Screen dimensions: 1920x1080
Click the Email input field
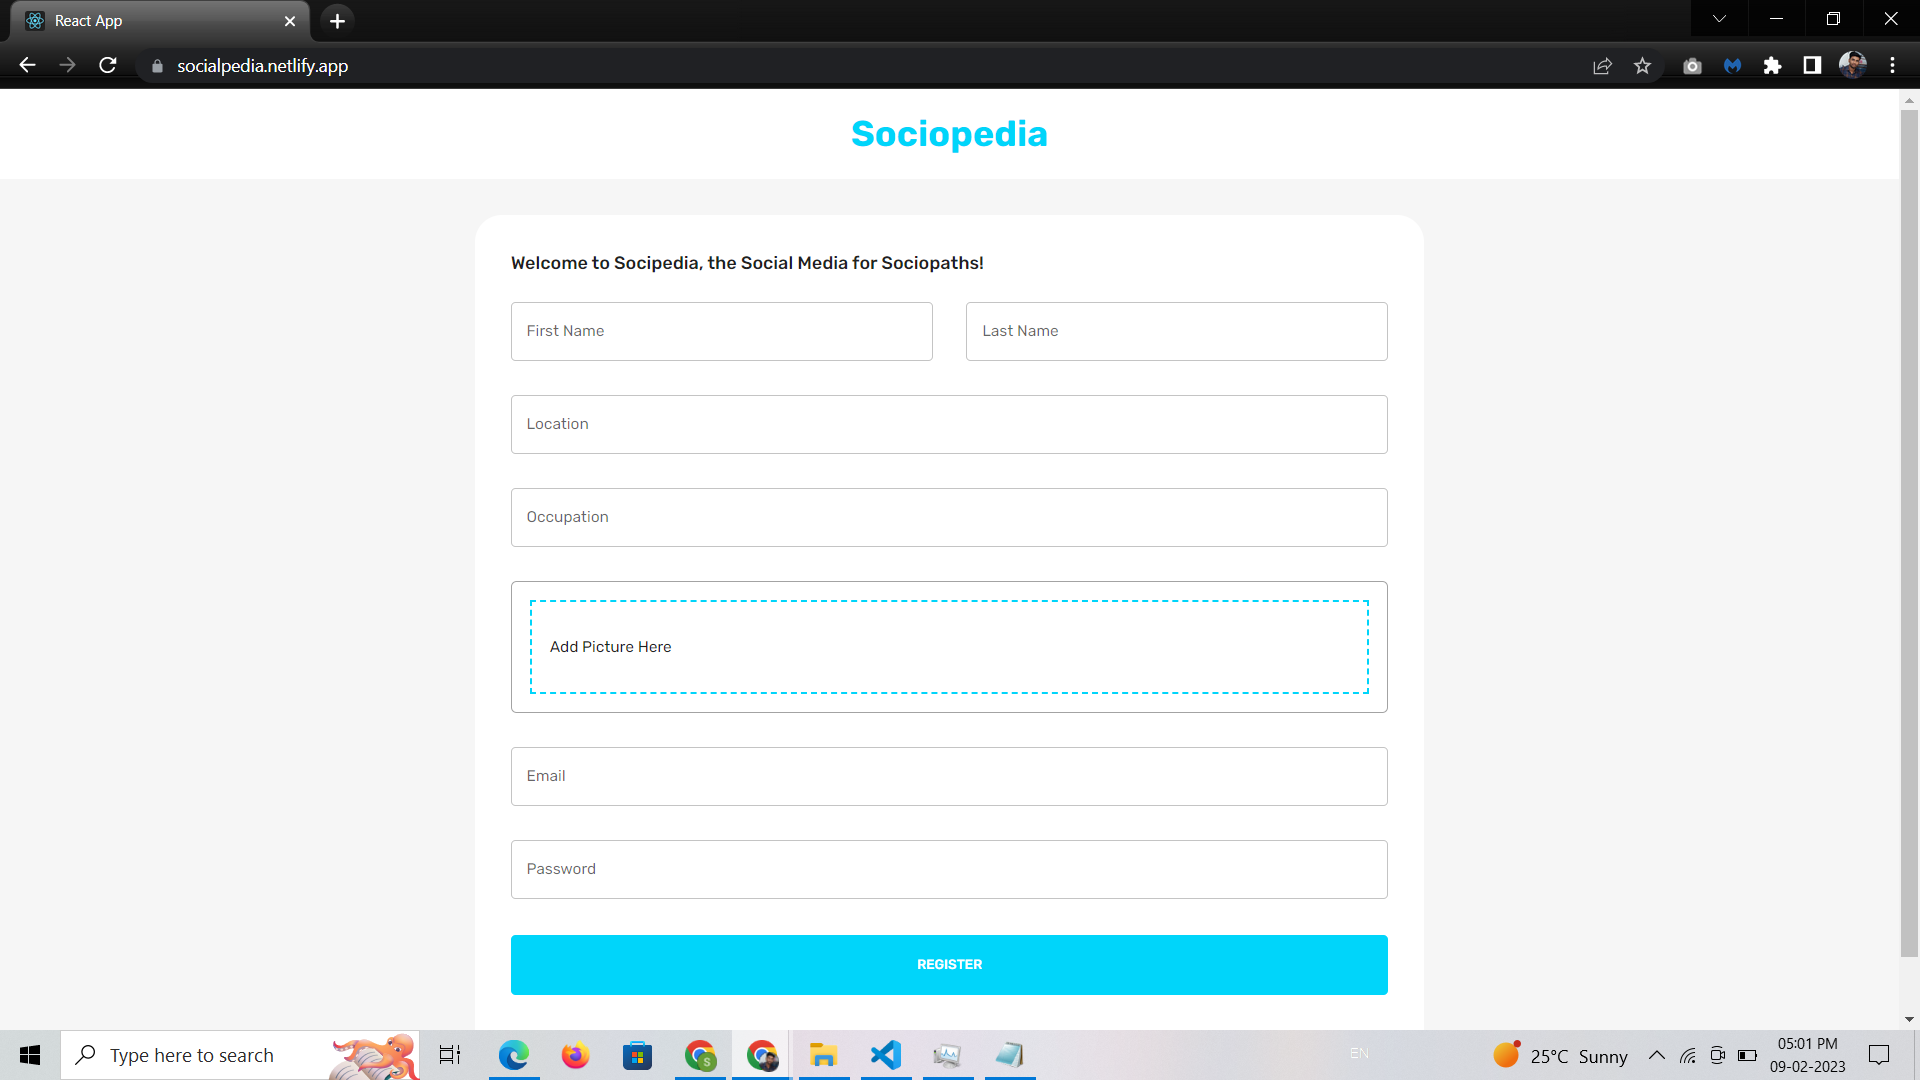click(949, 775)
